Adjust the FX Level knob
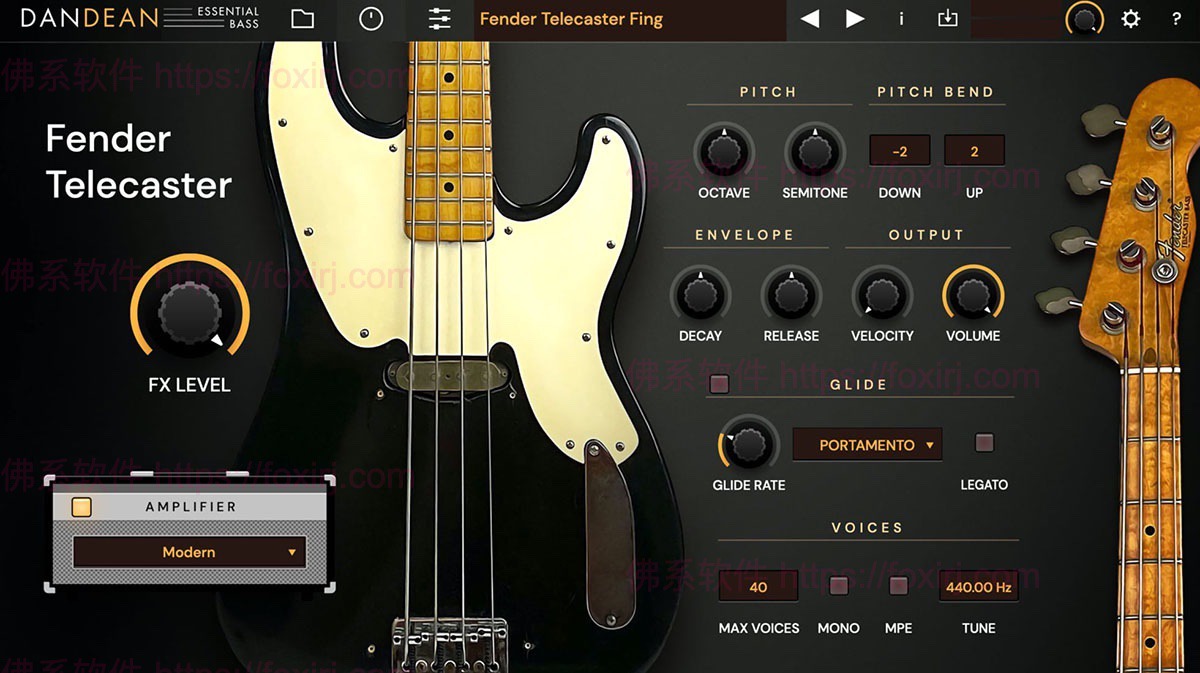The image size is (1200, 673). 189,313
